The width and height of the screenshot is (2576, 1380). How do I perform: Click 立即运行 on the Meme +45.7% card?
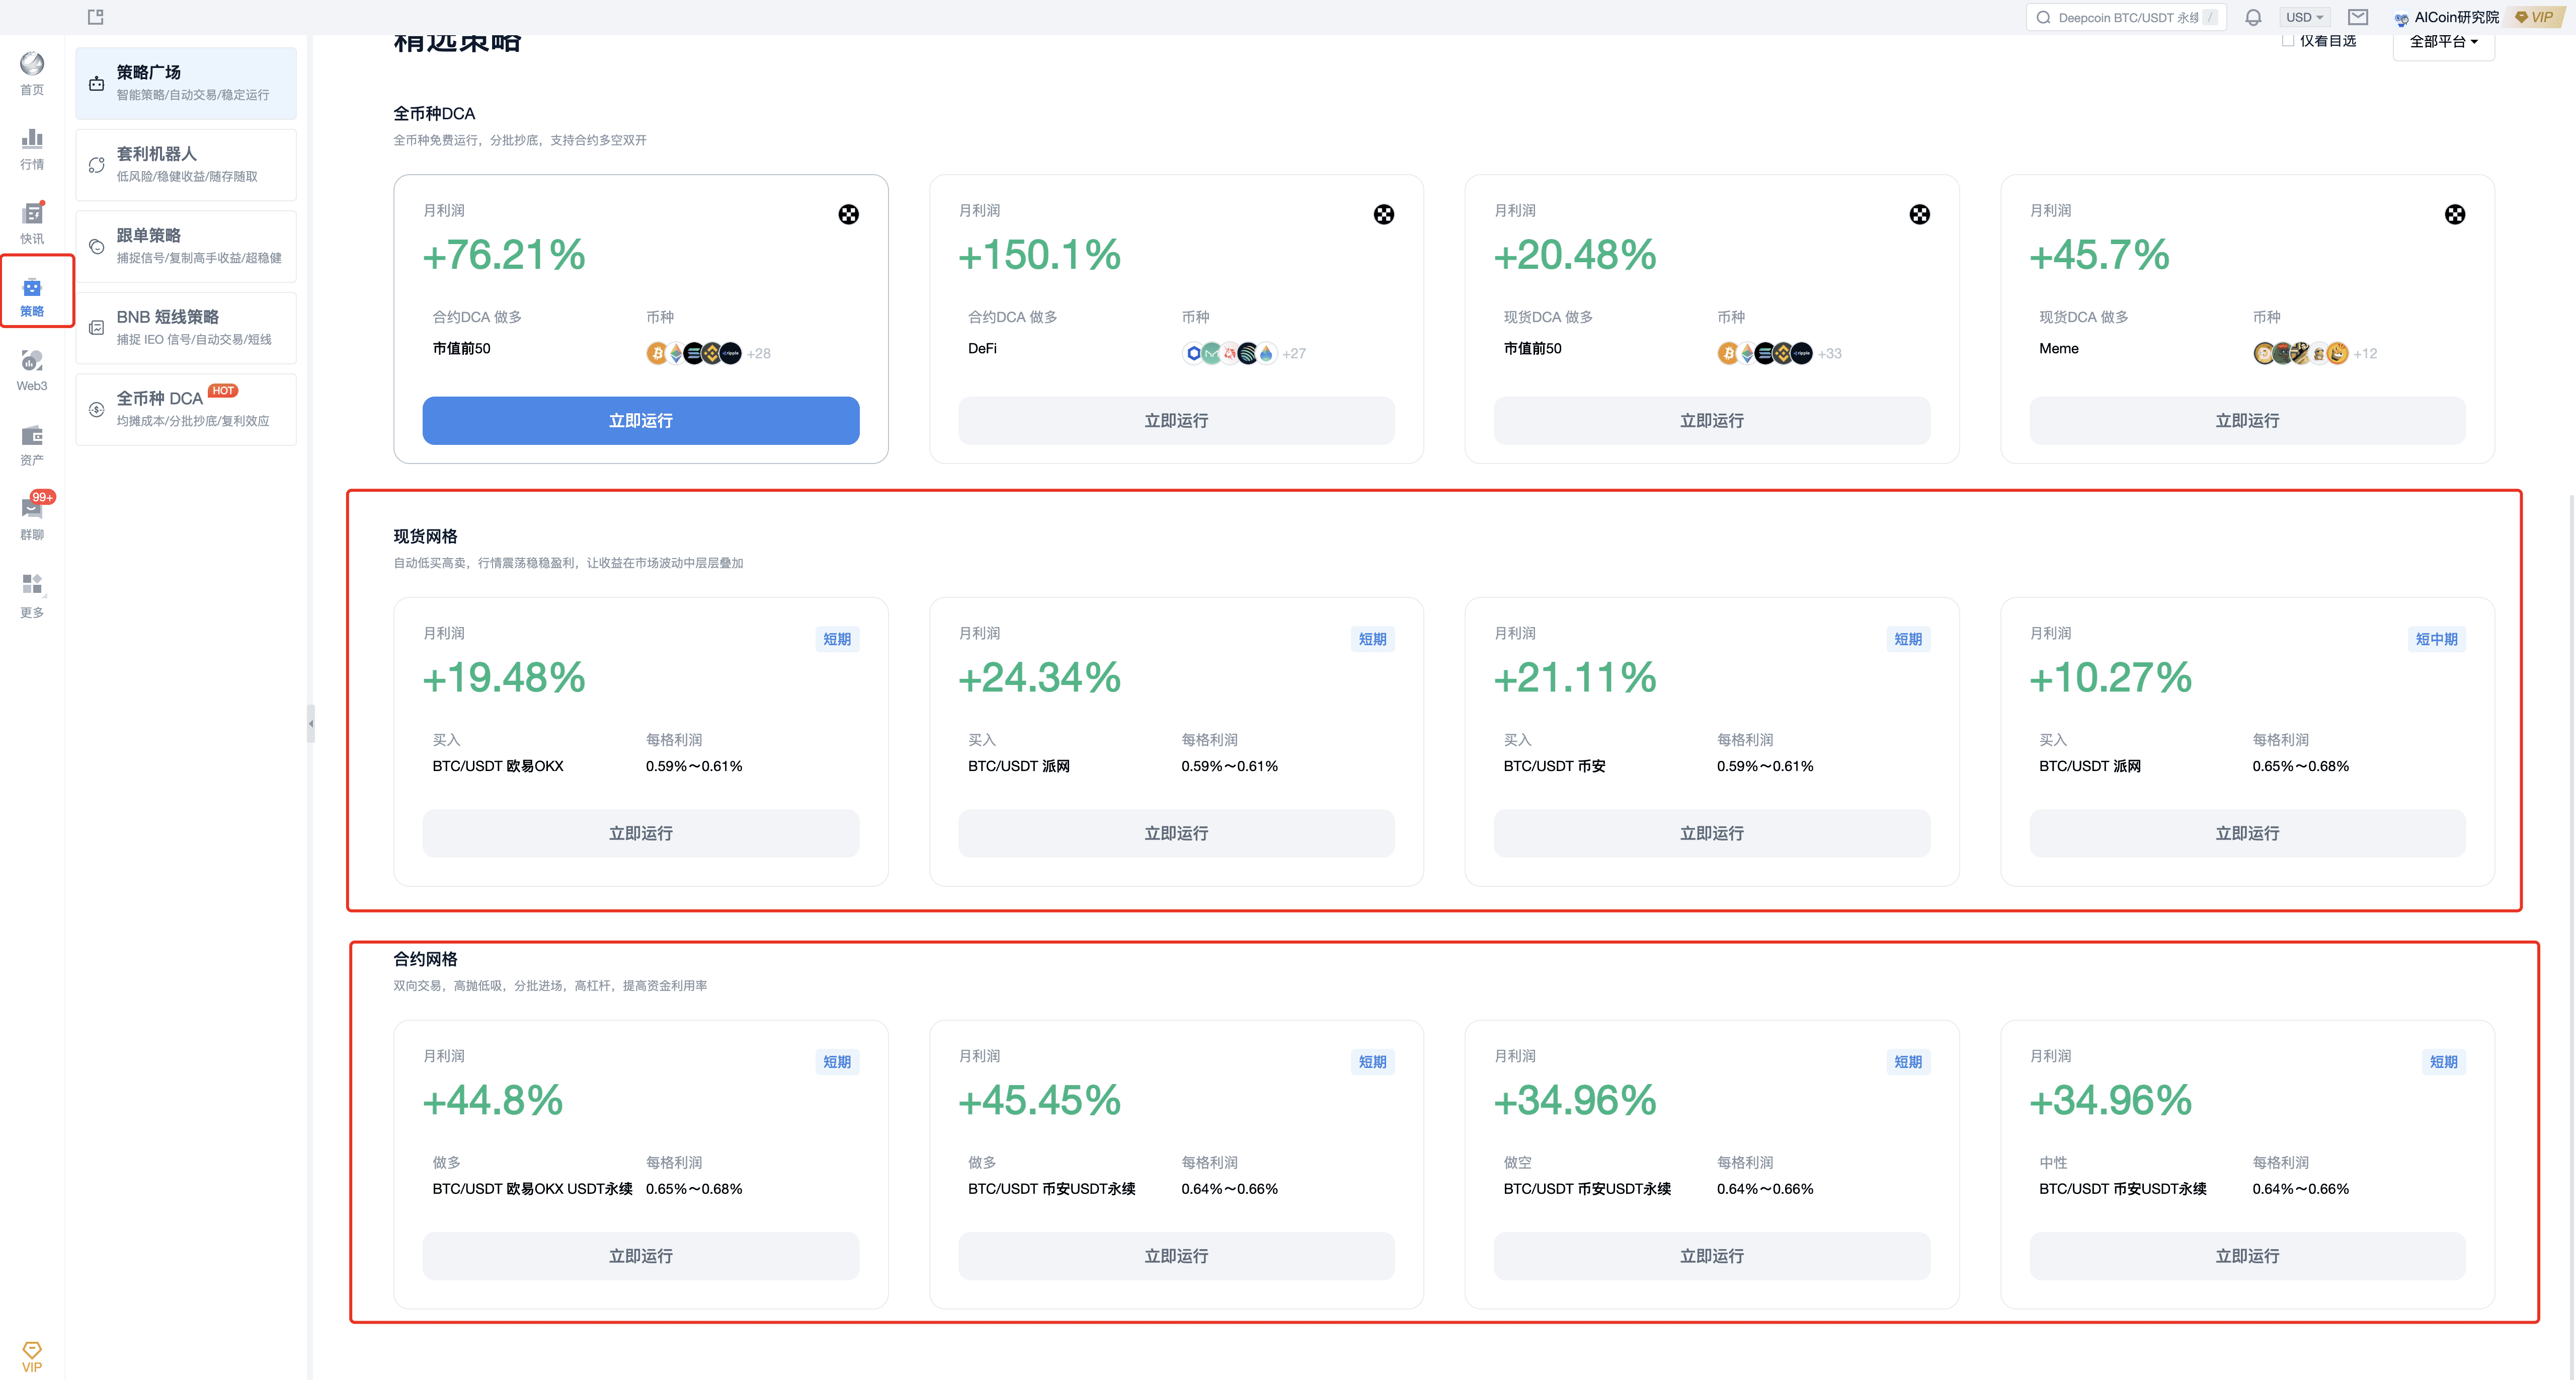coord(2247,421)
